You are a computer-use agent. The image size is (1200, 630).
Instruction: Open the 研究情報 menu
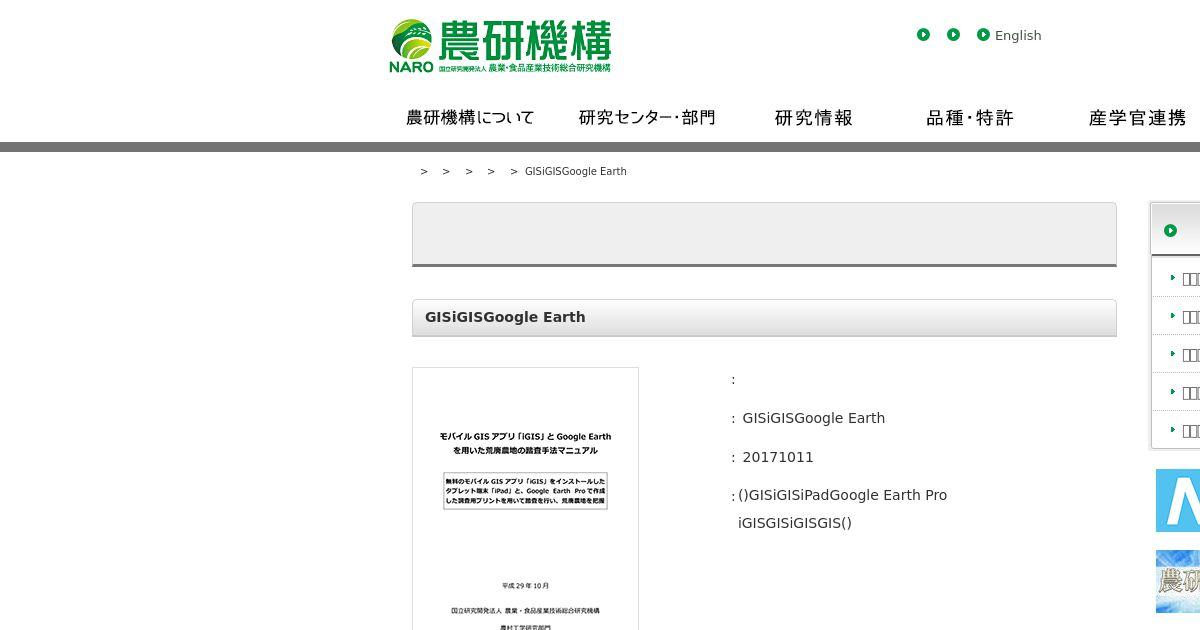pyautogui.click(x=814, y=118)
